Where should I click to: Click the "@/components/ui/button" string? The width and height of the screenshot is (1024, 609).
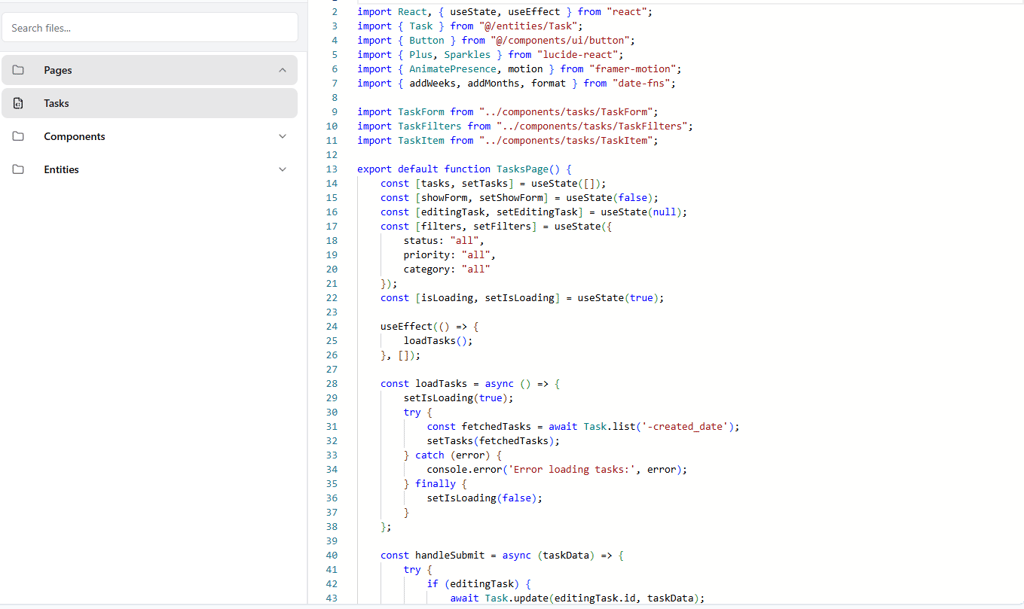[x=560, y=40]
